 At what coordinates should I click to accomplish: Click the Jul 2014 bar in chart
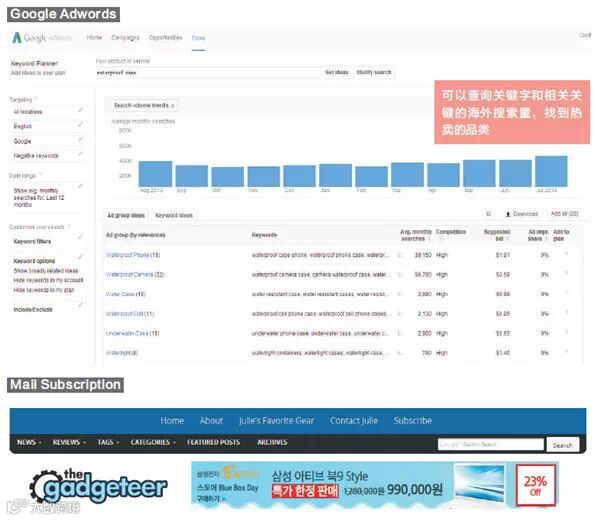click(551, 171)
